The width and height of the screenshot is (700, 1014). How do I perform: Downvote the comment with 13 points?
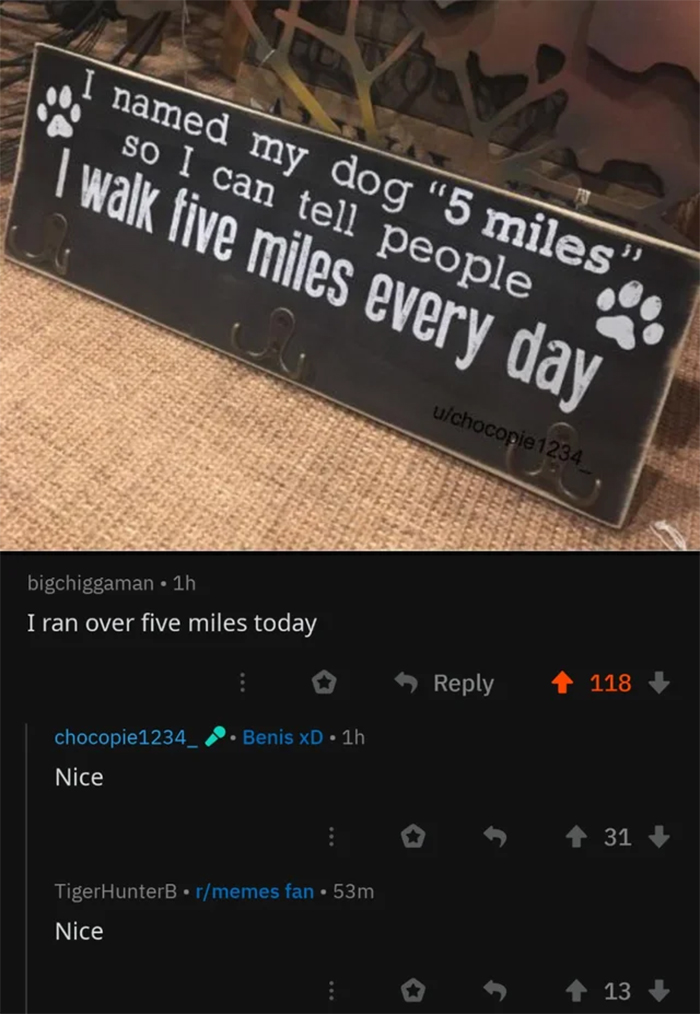point(659,991)
